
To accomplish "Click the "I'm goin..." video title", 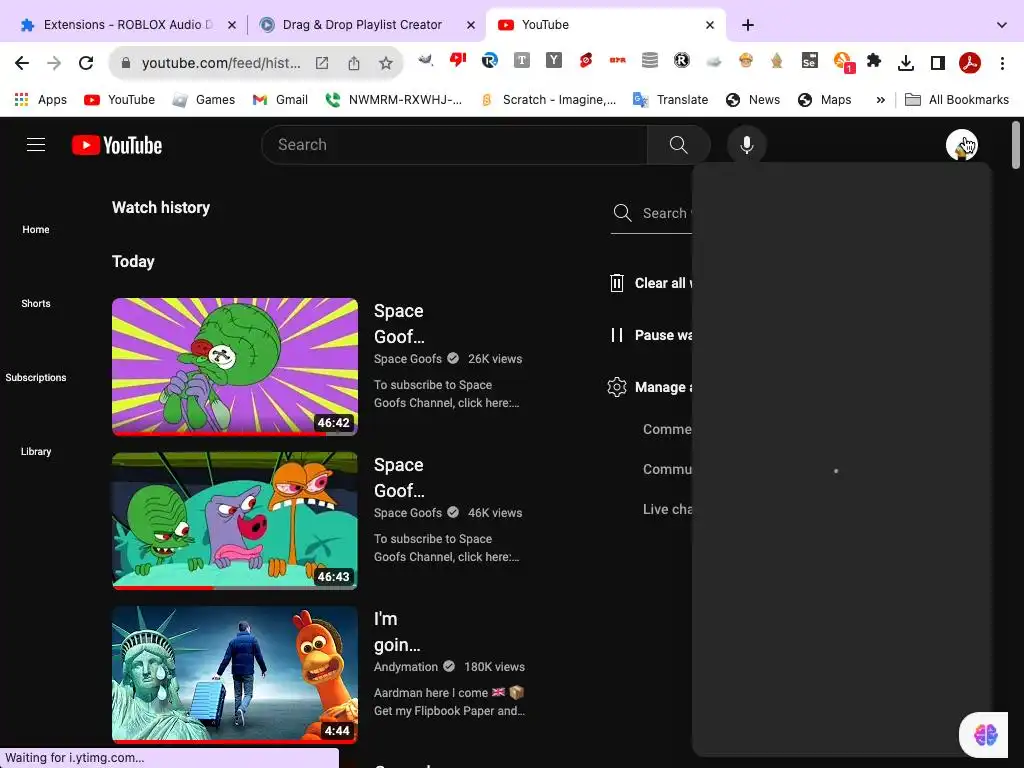I will (x=397, y=632).
